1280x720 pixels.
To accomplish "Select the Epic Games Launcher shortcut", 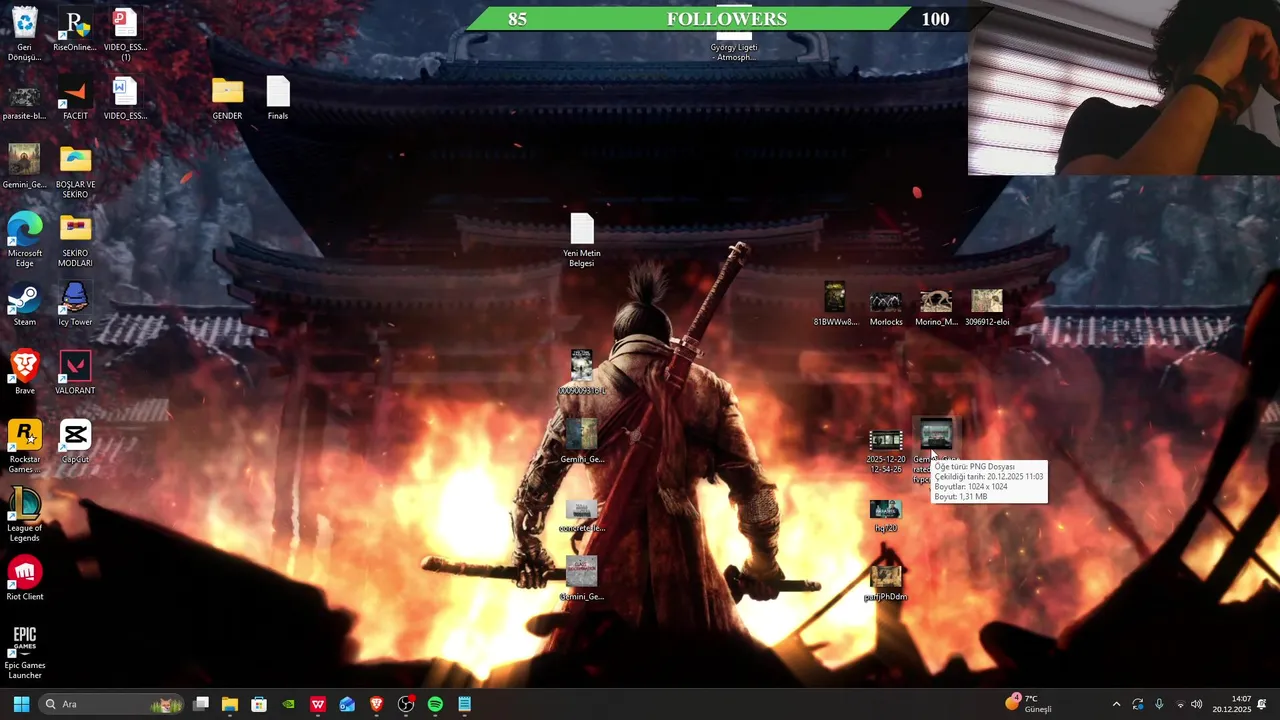I will coord(24,652).
